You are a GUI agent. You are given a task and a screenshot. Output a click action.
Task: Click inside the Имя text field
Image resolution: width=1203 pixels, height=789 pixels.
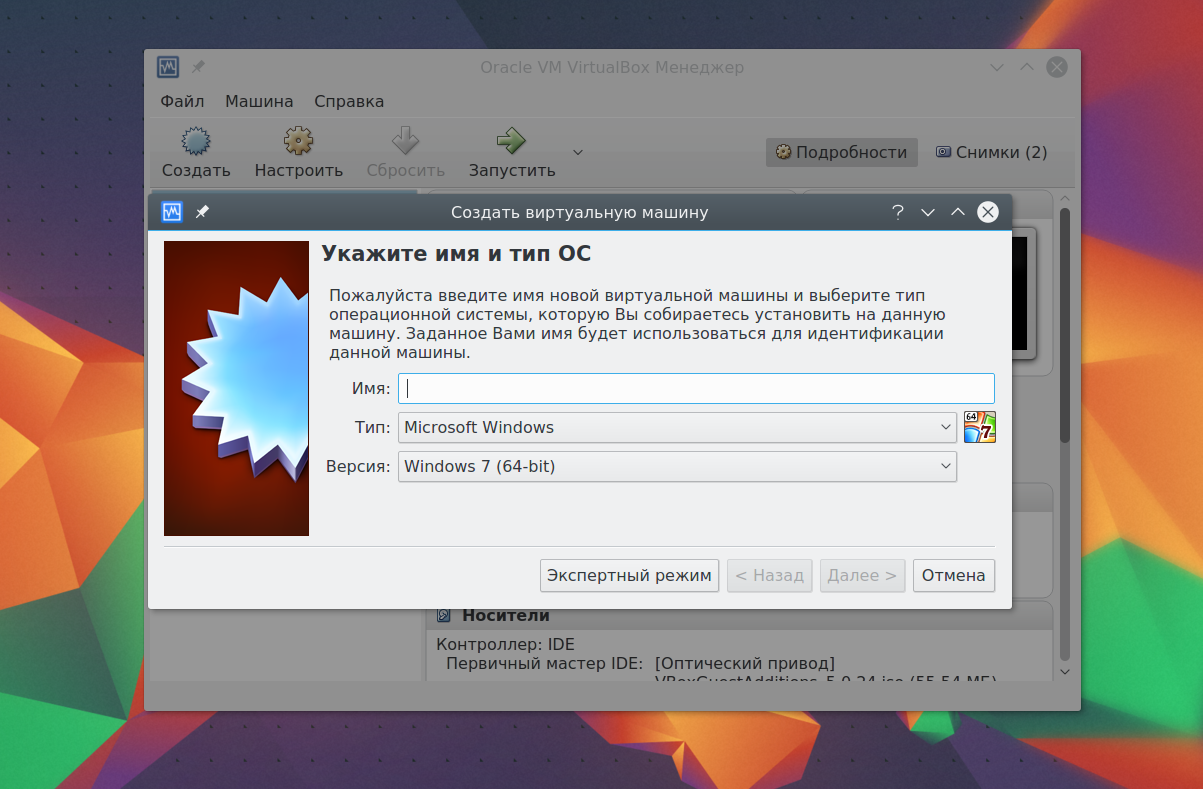pyautogui.click(x=696, y=388)
